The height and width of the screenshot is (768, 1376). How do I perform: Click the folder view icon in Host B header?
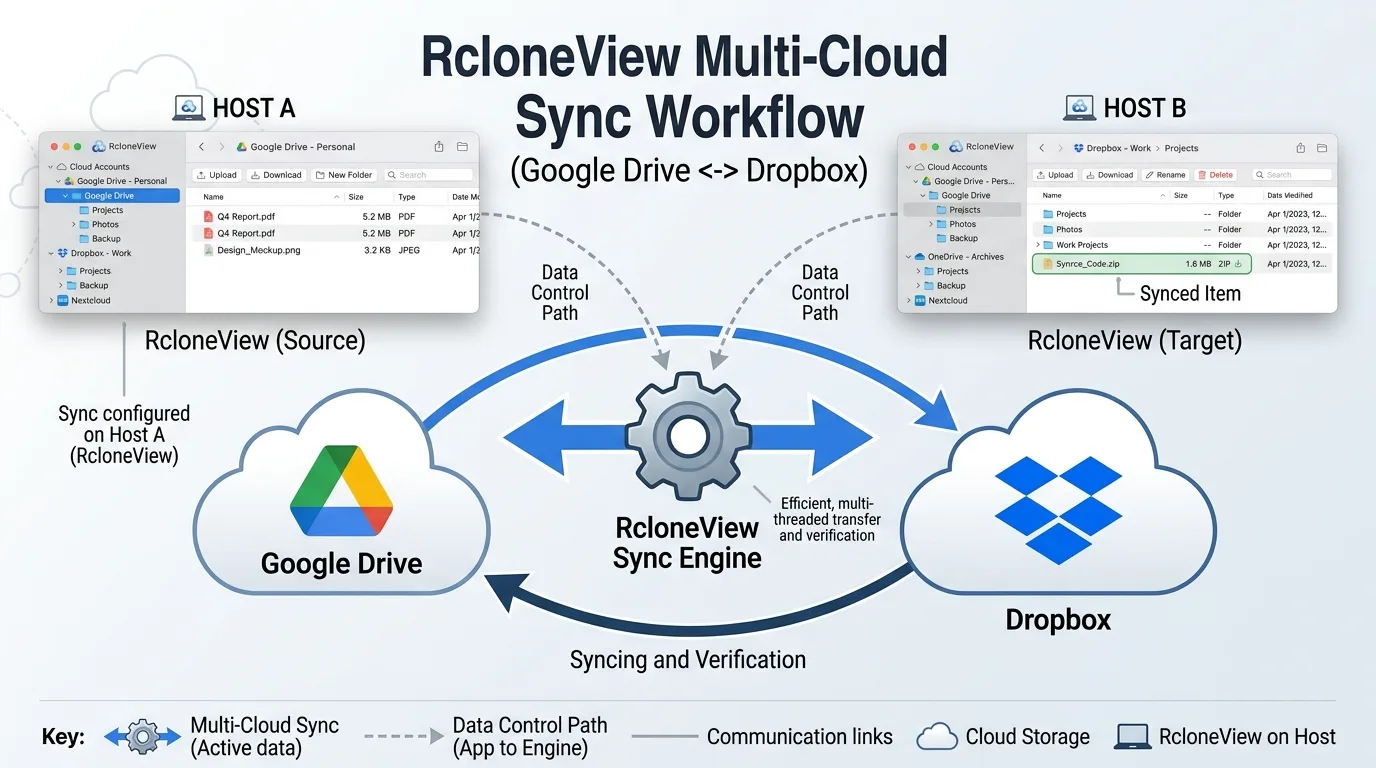pyautogui.click(x=1323, y=148)
